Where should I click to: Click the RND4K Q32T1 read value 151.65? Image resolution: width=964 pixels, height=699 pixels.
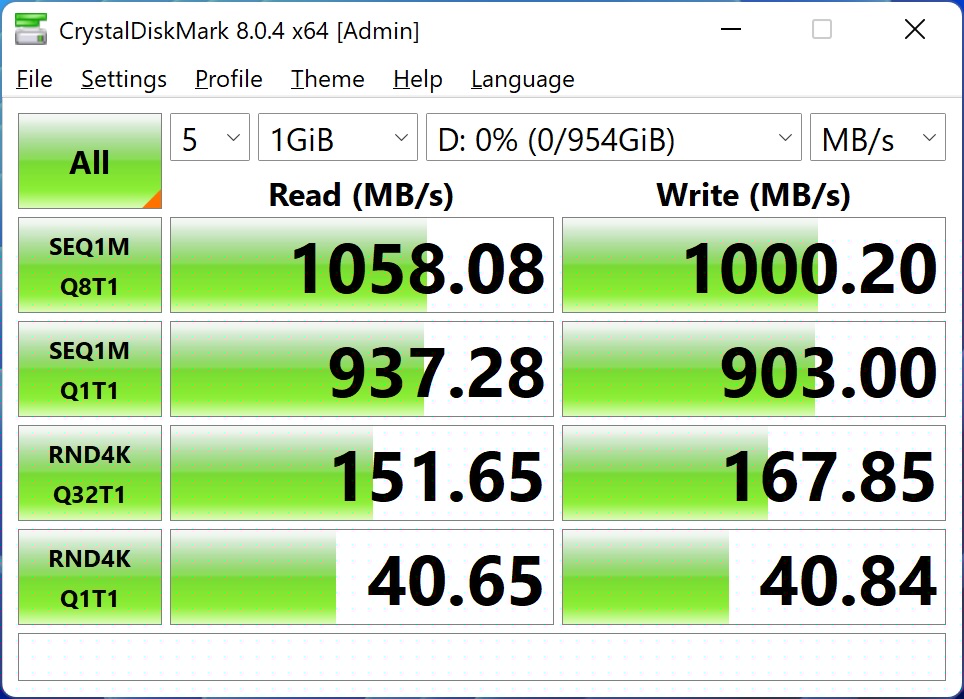362,473
